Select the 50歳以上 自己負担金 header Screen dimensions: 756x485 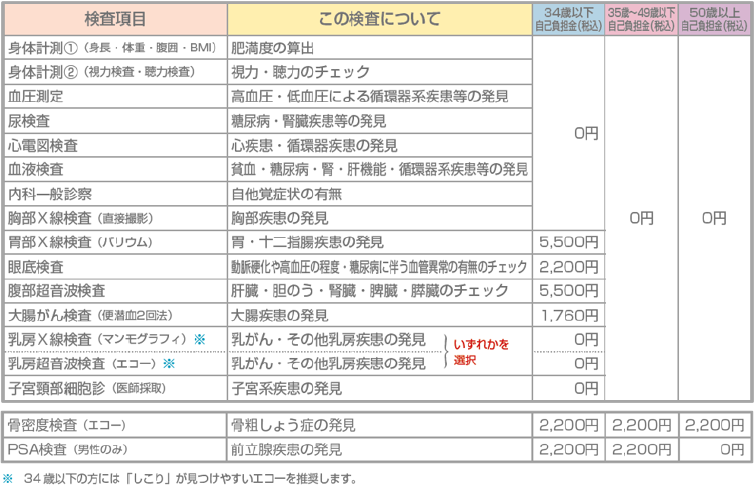click(x=716, y=19)
